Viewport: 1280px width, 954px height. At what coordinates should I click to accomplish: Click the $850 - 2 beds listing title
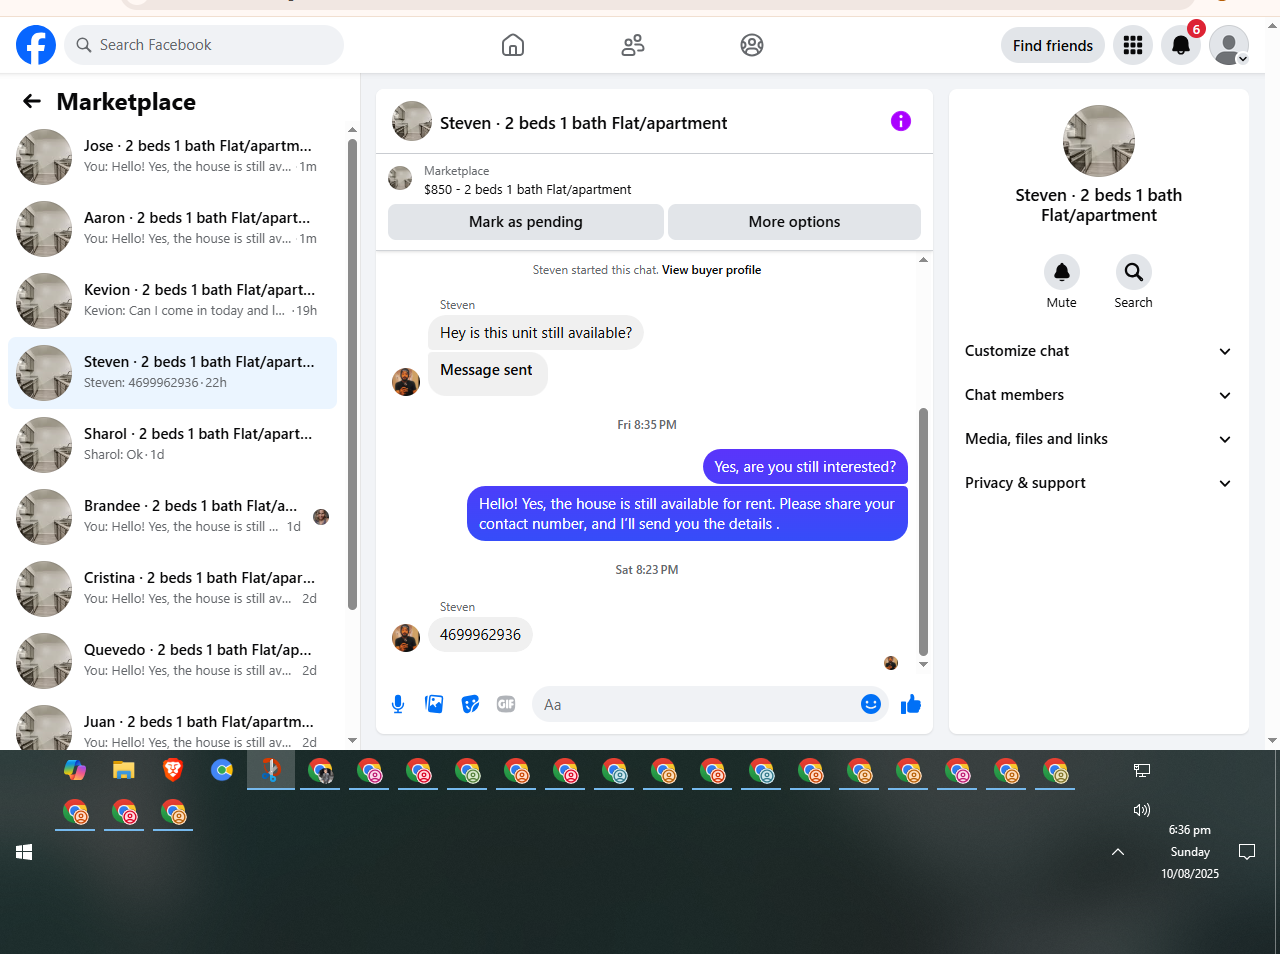pos(528,189)
